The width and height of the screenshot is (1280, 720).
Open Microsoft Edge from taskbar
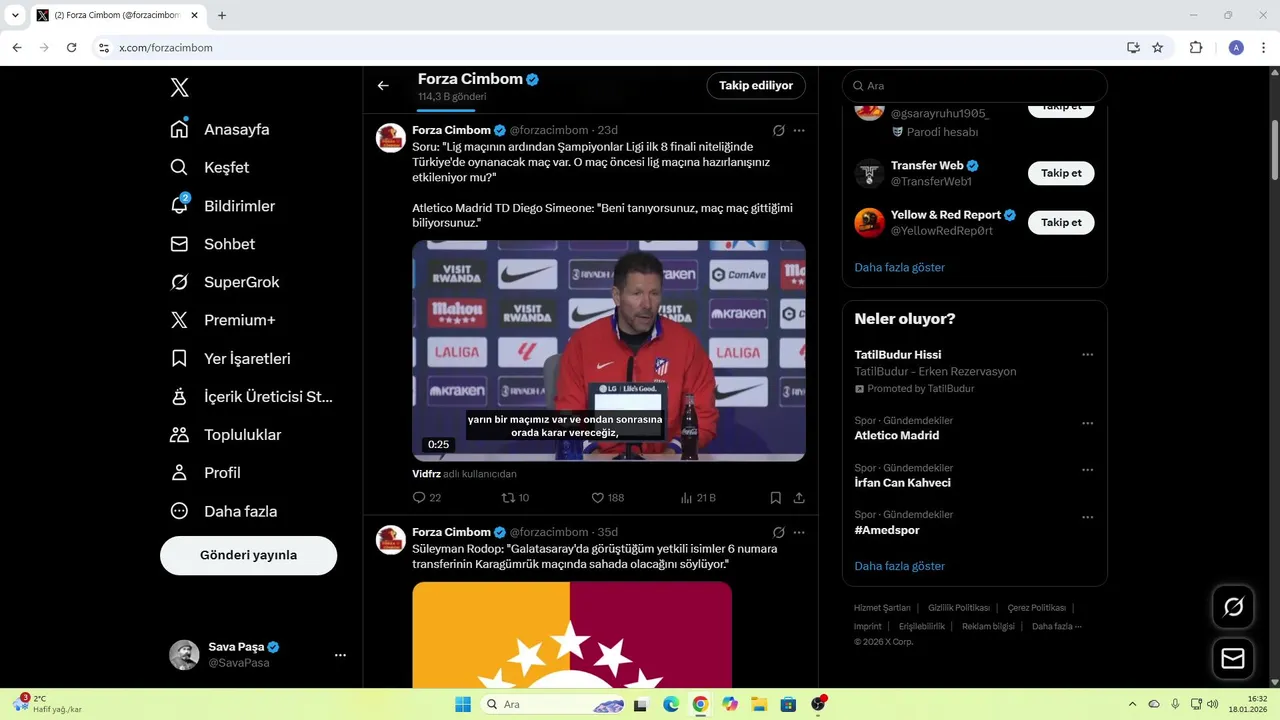click(x=671, y=704)
